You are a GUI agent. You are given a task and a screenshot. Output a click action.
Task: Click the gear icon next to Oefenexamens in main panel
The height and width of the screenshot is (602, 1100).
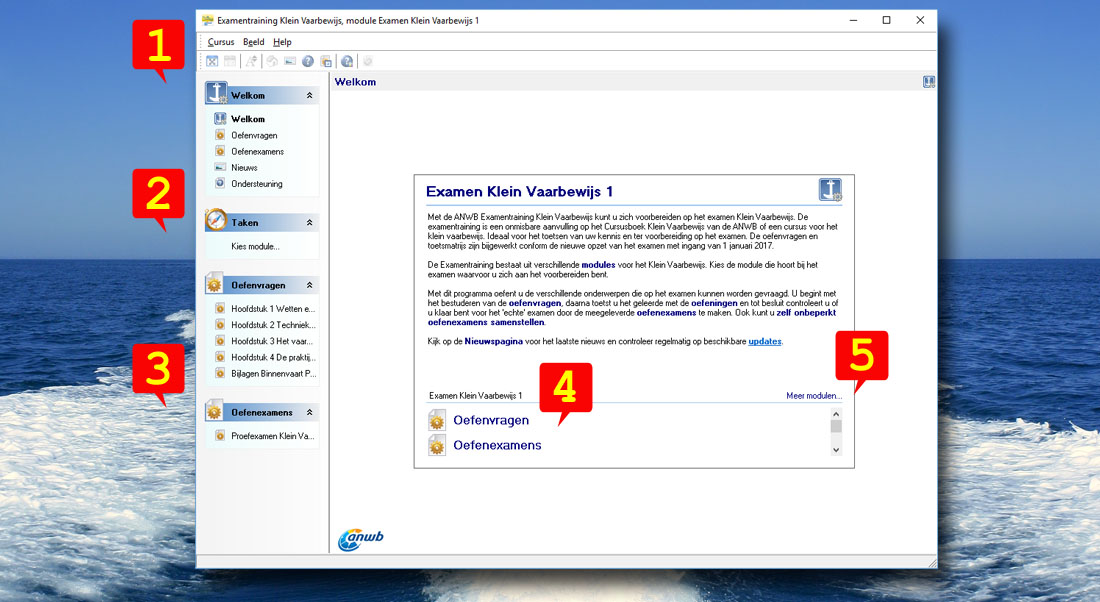coord(437,446)
